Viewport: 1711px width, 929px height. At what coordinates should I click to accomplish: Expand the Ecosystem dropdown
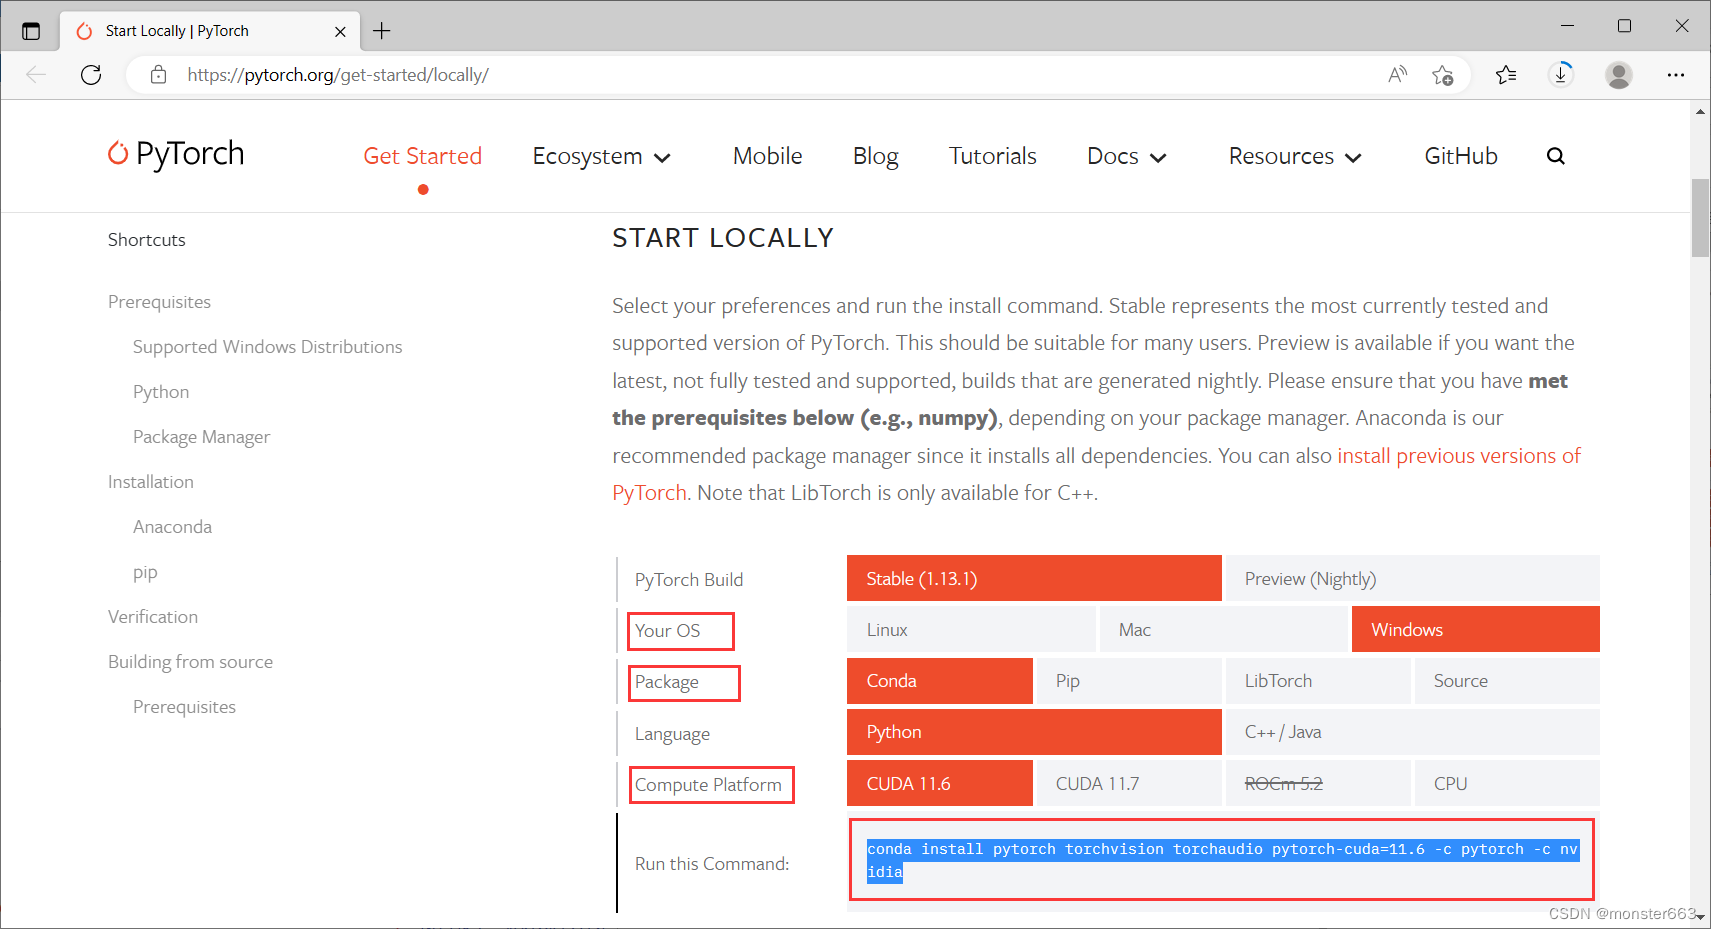pyautogui.click(x=601, y=157)
